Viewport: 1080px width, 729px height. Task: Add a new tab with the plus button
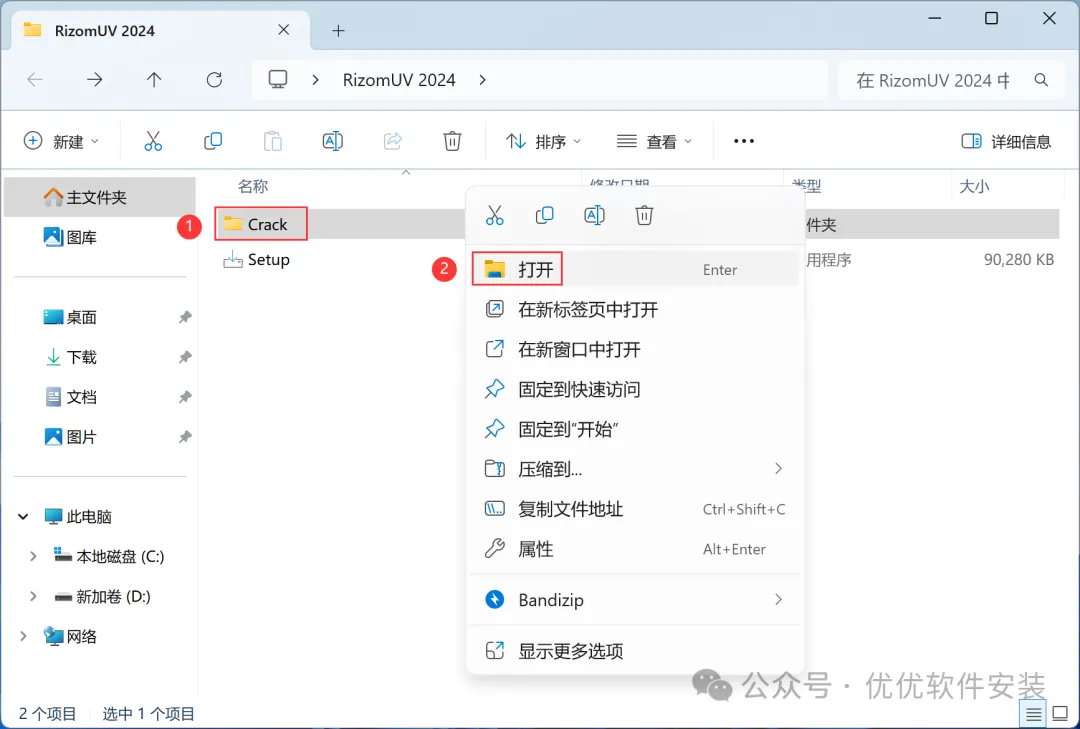coord(338,30)
